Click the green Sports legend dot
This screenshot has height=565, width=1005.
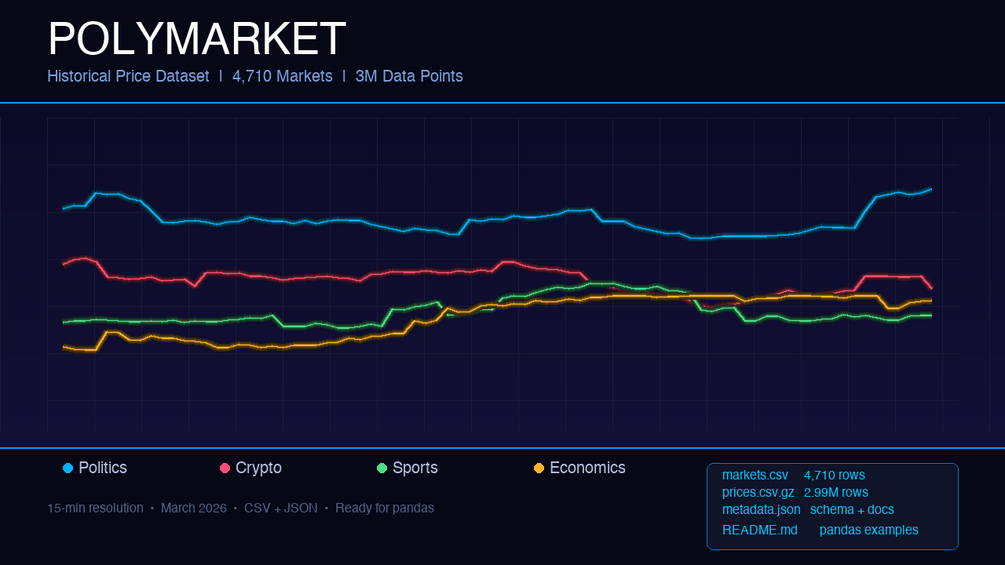click(382, 468)
